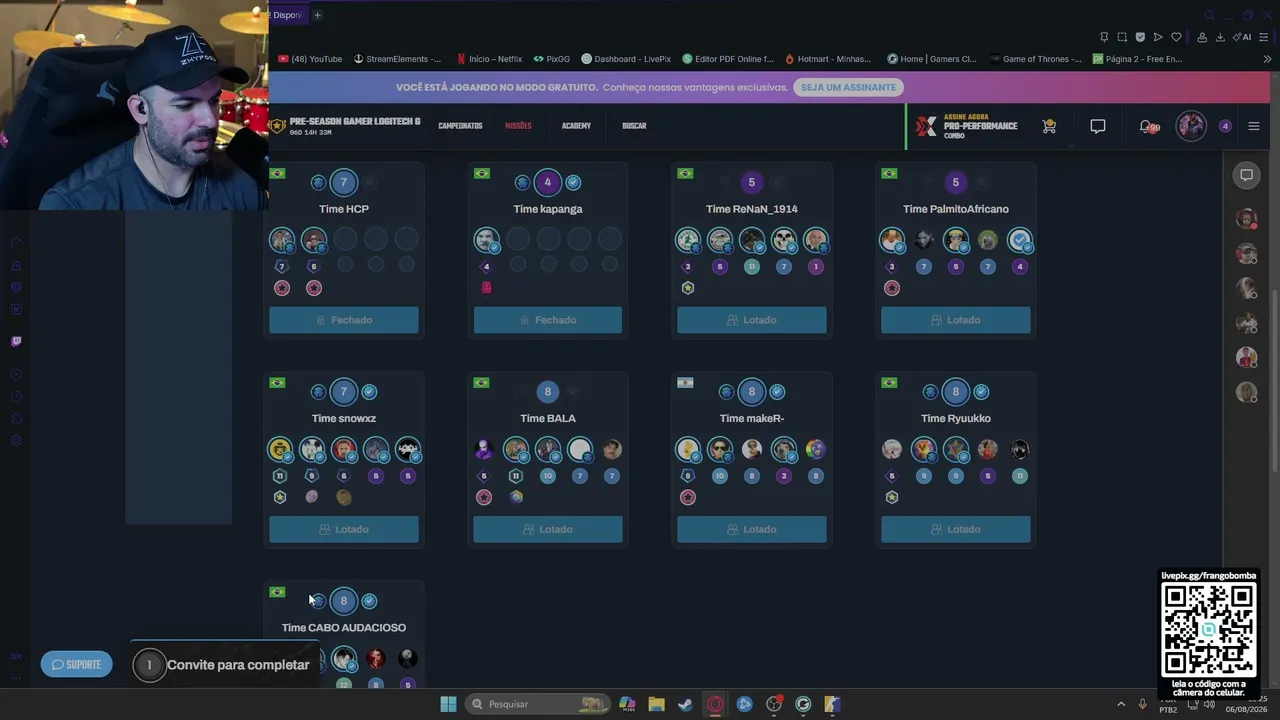Viewport: 1280px width, 720px height.
Task: Open a new browser tab with plus button
Action: click(x=317, y=15)
